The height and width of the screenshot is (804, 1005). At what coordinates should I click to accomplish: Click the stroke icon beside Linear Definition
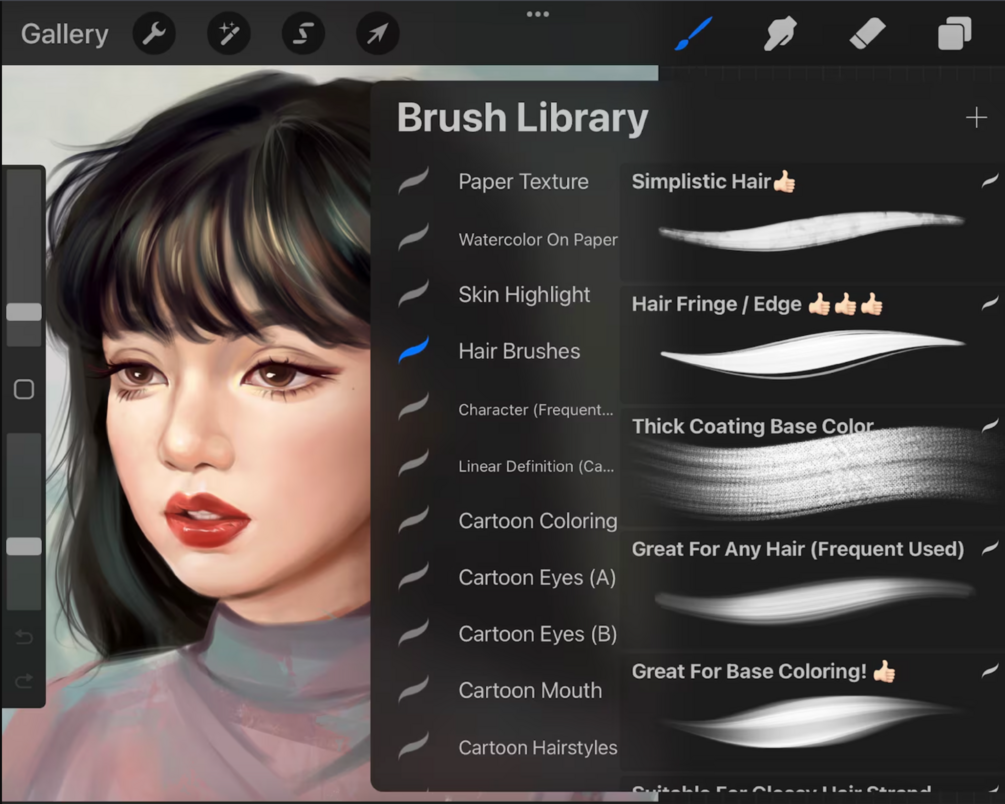413,463
